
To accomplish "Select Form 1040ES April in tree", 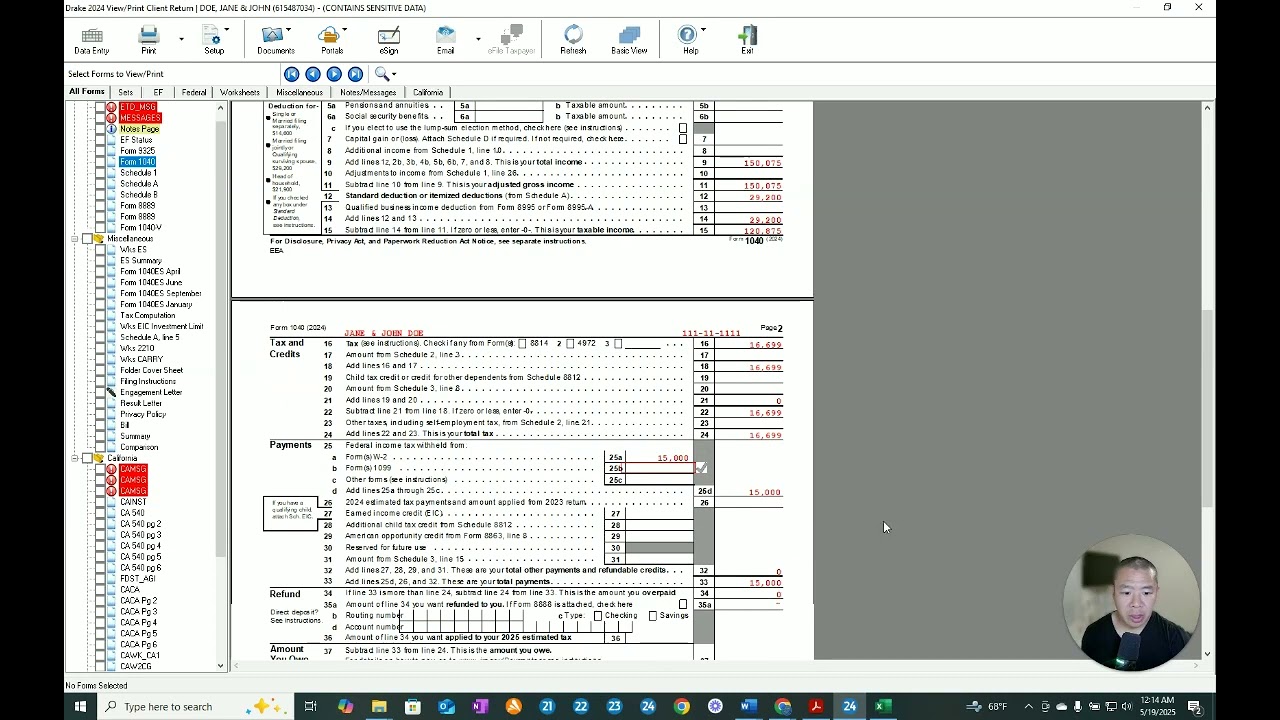I will [x=150, y=272].
